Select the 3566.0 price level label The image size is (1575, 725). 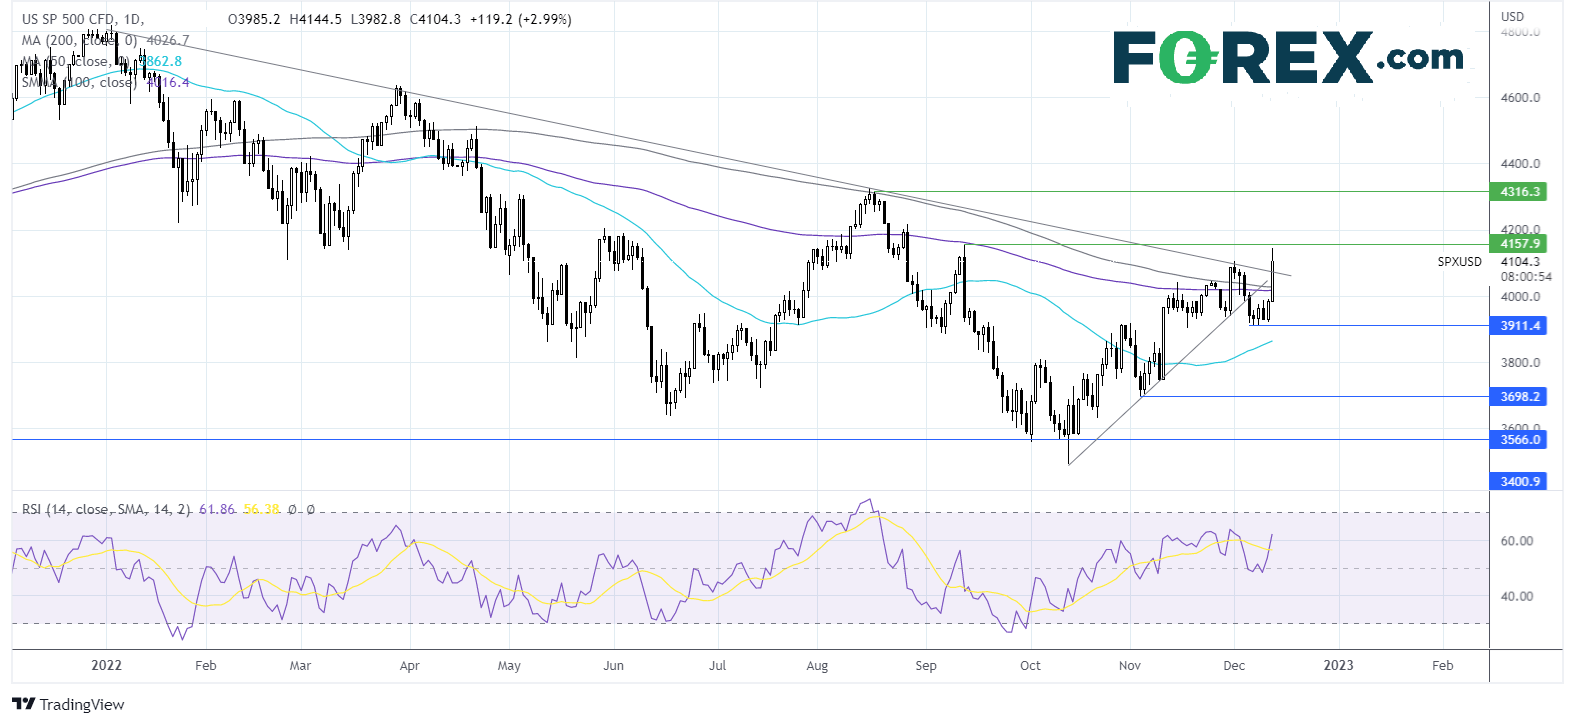coord(1520,439)
